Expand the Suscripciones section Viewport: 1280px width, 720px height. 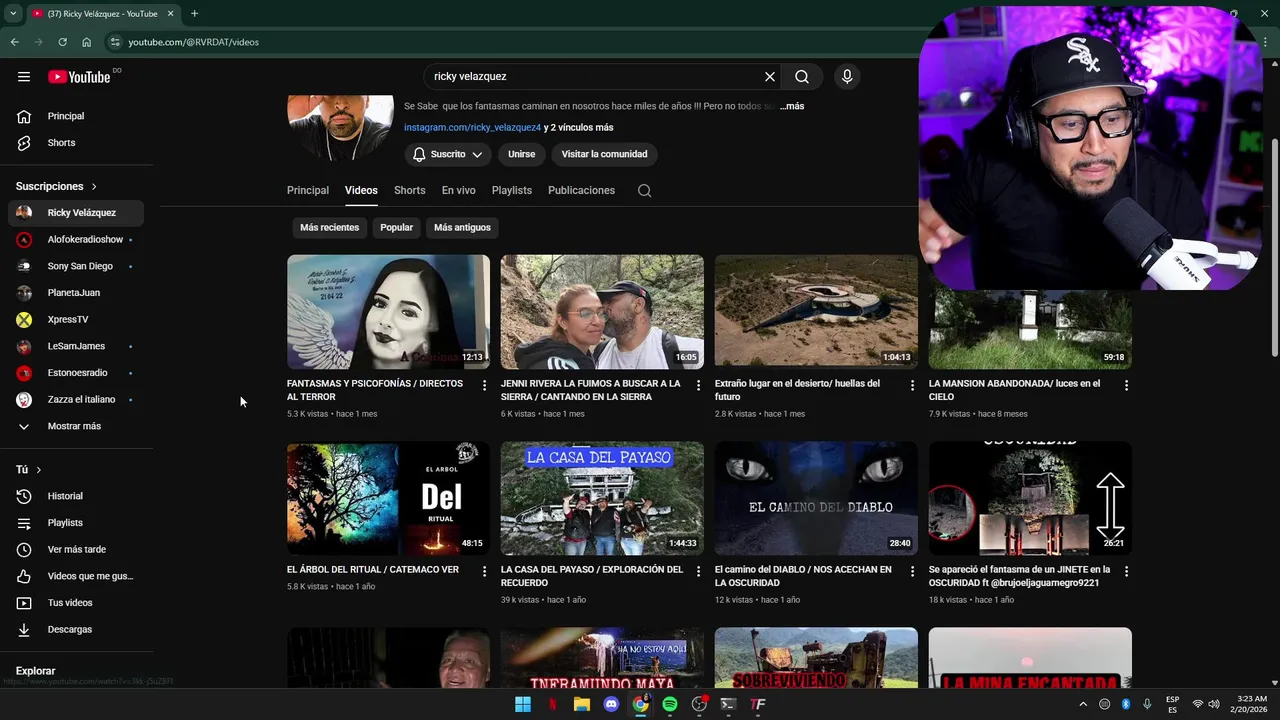point(56,186)
